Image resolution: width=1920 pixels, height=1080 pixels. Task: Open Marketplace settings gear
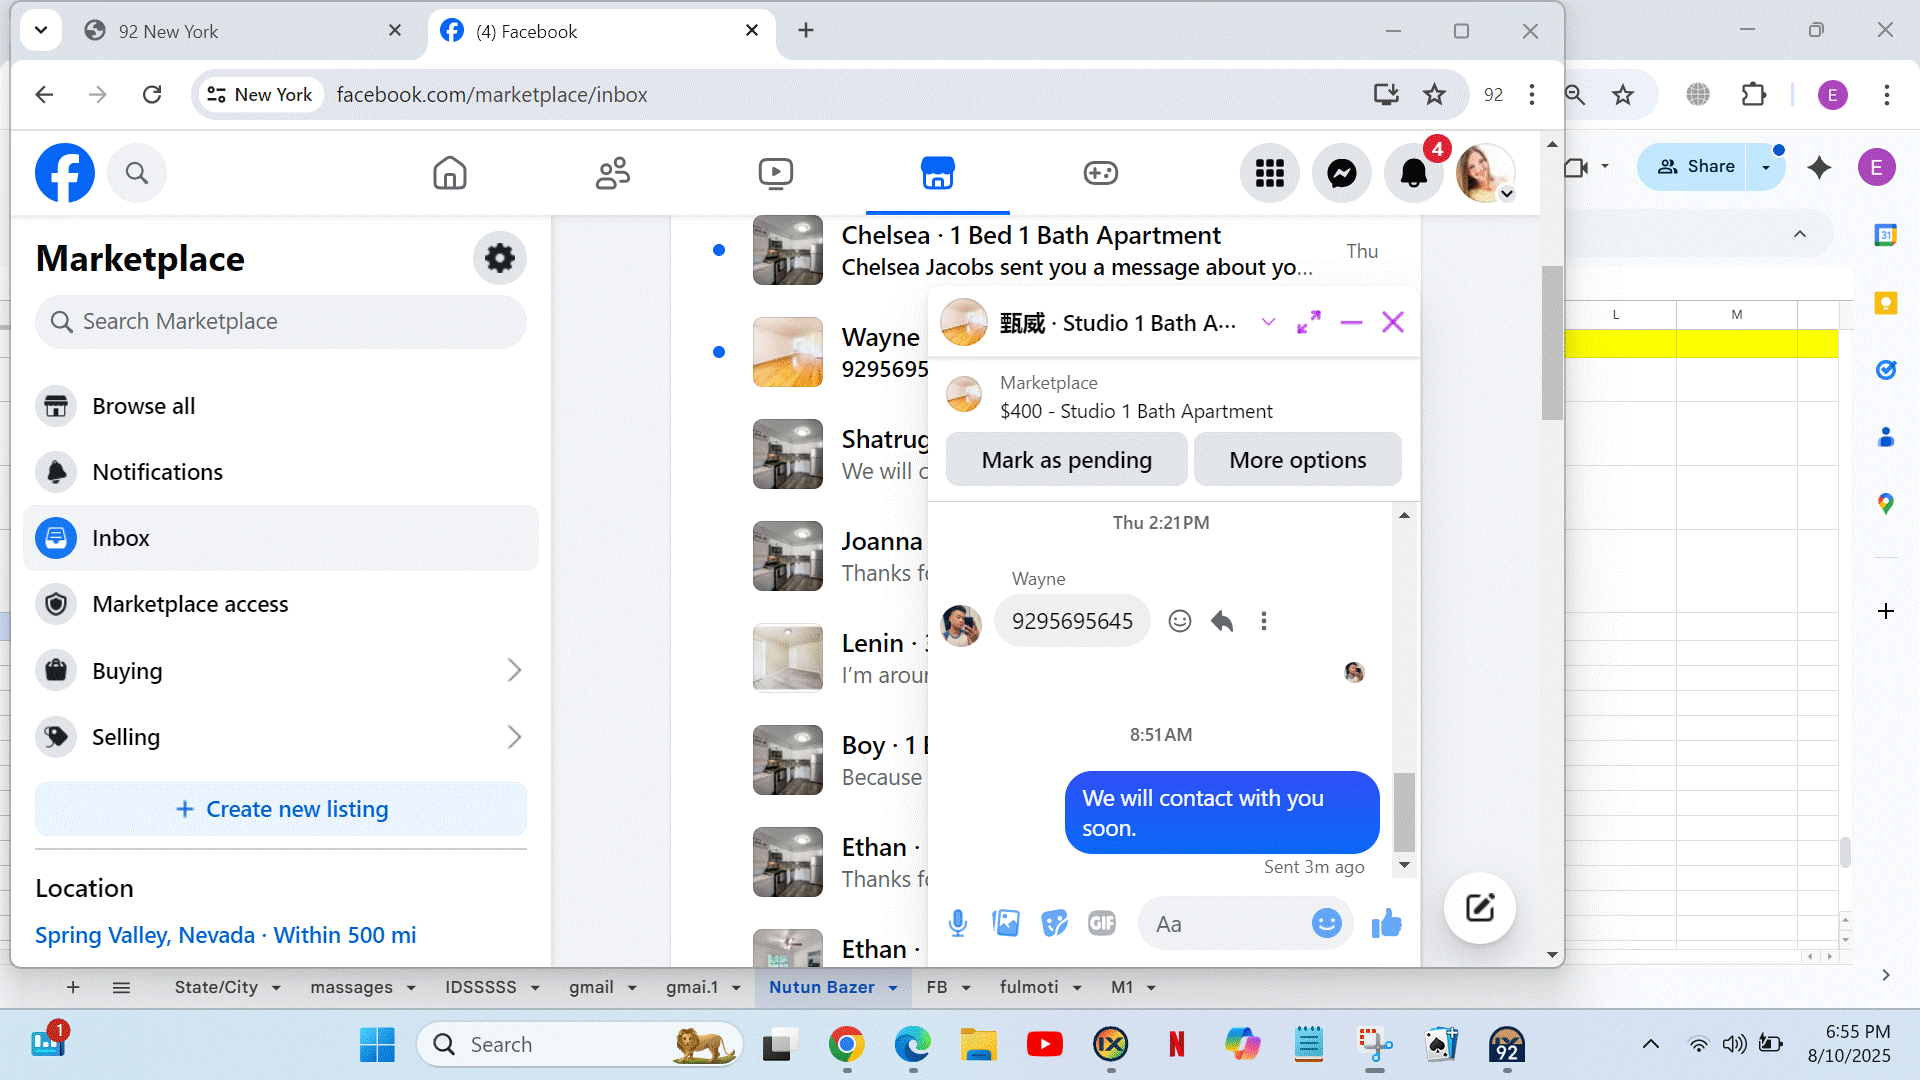pos(499,258)
